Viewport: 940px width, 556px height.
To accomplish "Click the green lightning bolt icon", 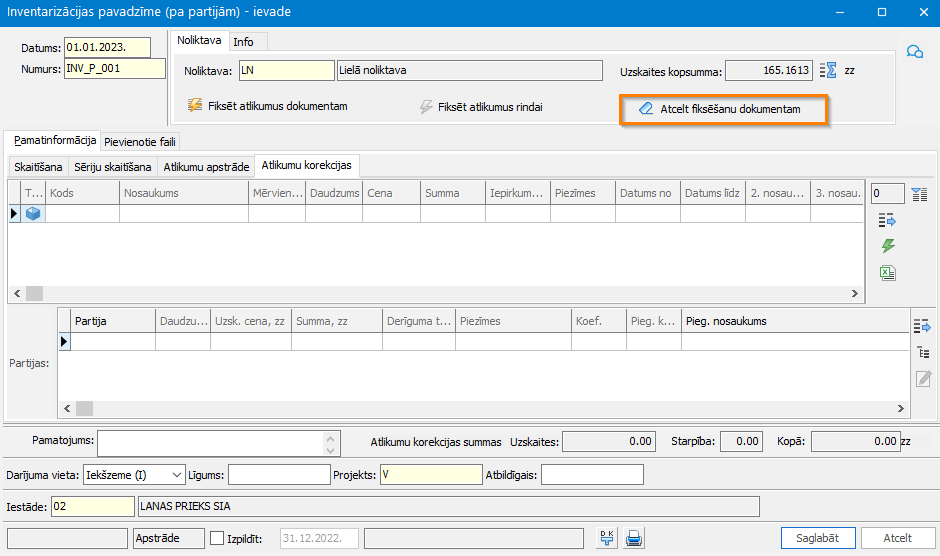I will [x=888, y=245].
